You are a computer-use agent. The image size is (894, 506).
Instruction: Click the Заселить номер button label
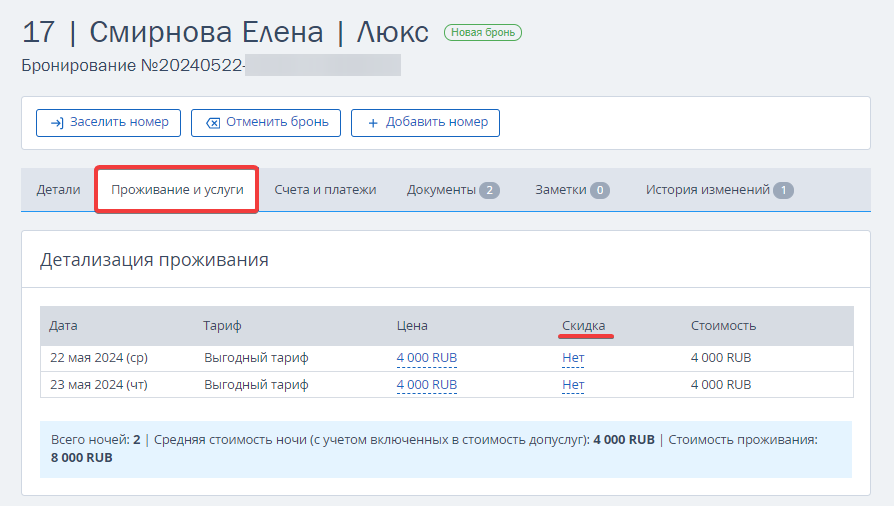point(119,122)
